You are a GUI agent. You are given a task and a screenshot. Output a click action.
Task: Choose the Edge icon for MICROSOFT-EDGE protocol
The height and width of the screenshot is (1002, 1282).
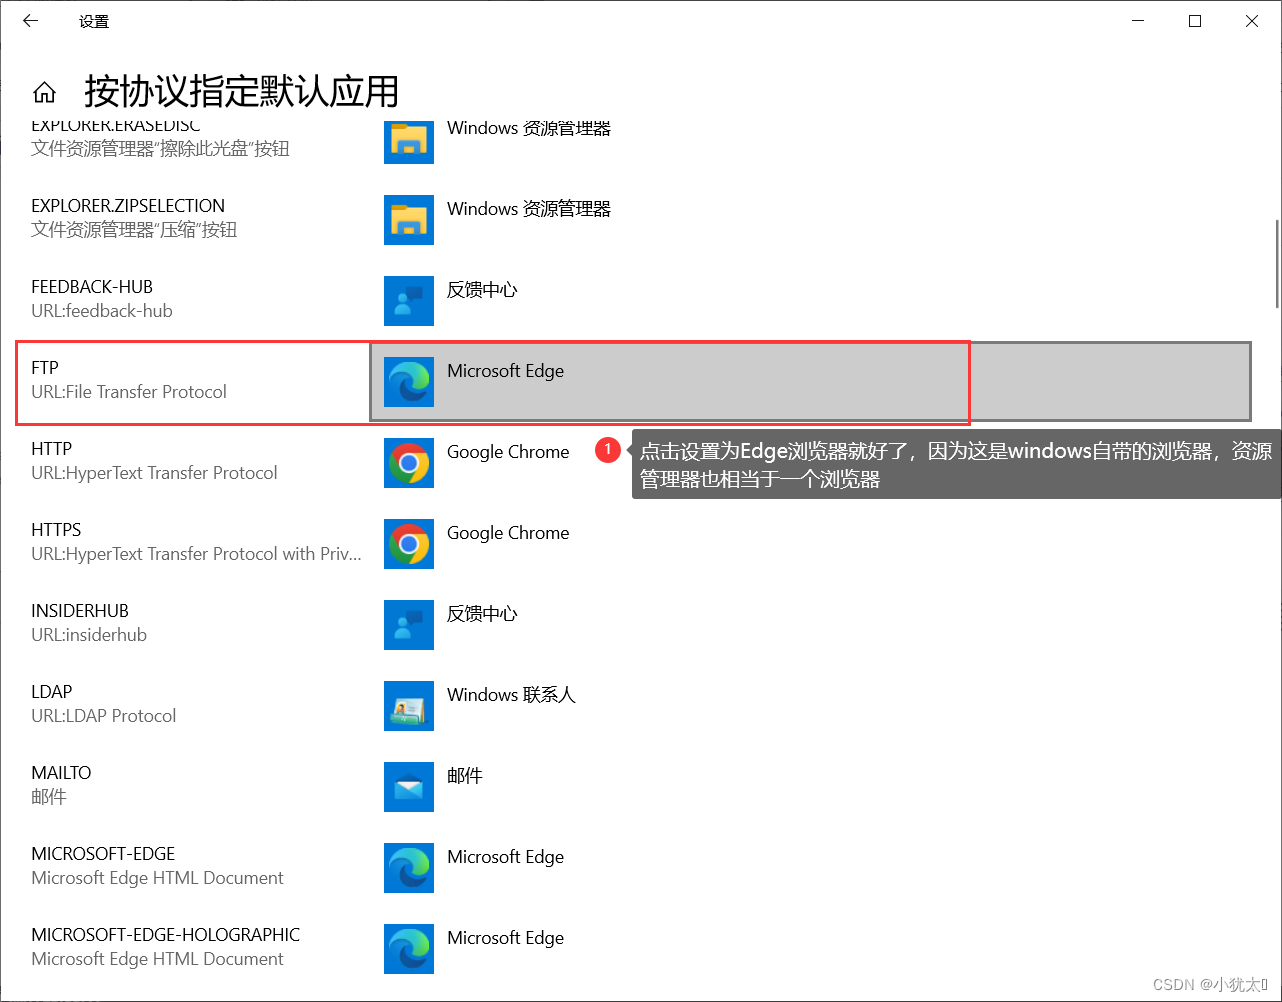coord(409,868)
